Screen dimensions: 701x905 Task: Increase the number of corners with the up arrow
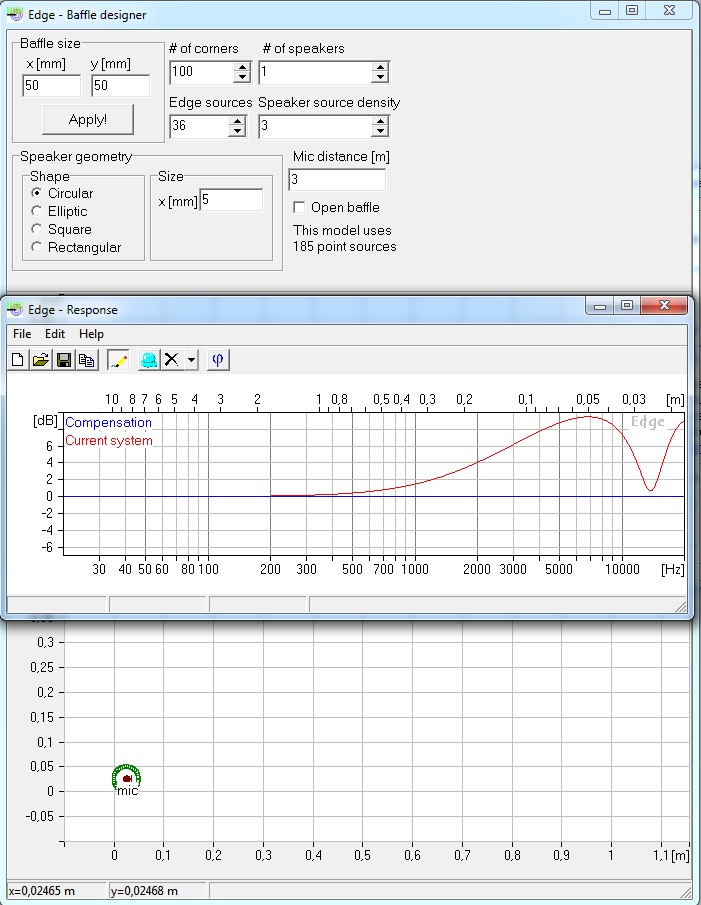point(241,67)
